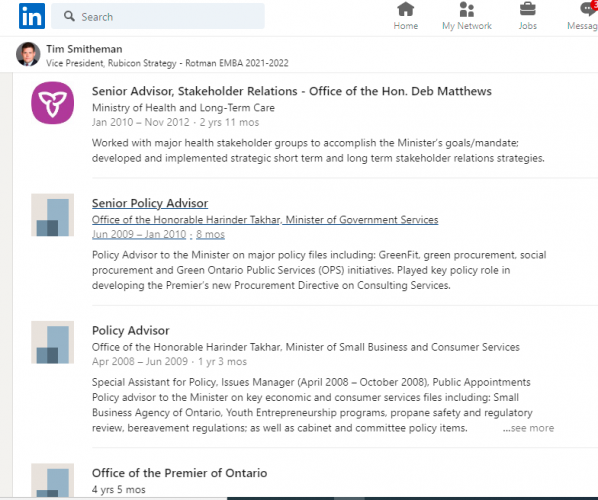Click the Jun 2009 – Jan 2010 date link
Viewport: 598px width, 500px height.
[139, 234]
